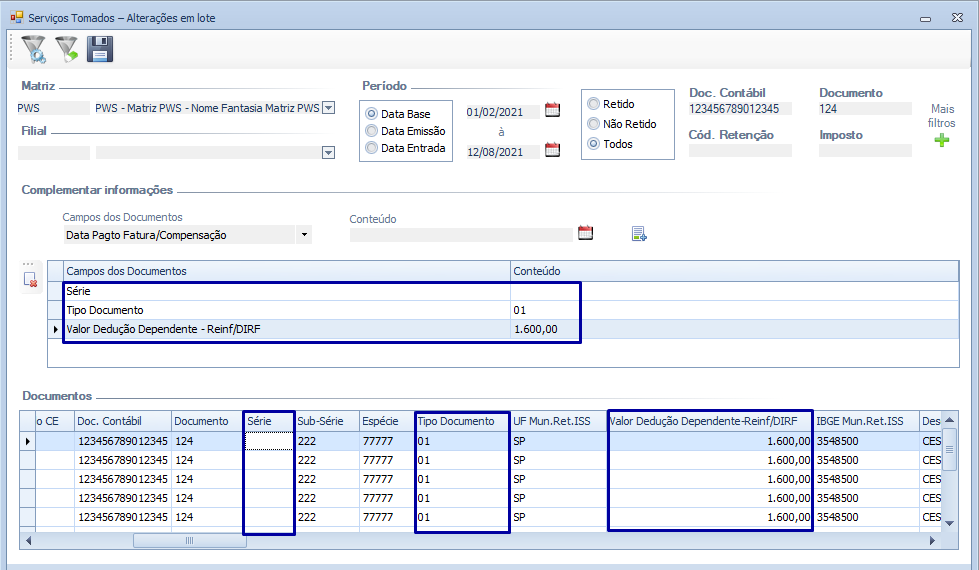Open calendar beside Conteúdo field
Screen dimensions: 979x570
(x=586, y=234)
